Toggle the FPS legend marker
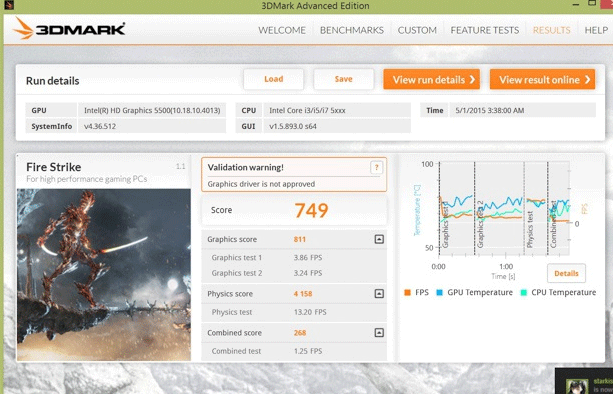613x394 pixels. click(407, 292)
